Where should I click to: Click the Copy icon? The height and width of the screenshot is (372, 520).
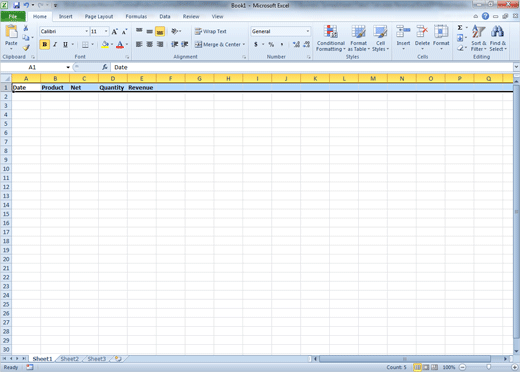(x=26, y=38)
